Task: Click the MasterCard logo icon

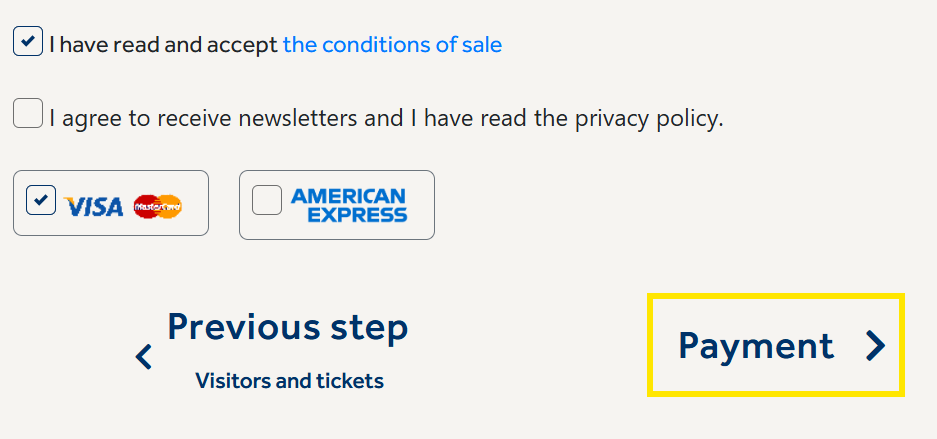Action: click(157, 206)
